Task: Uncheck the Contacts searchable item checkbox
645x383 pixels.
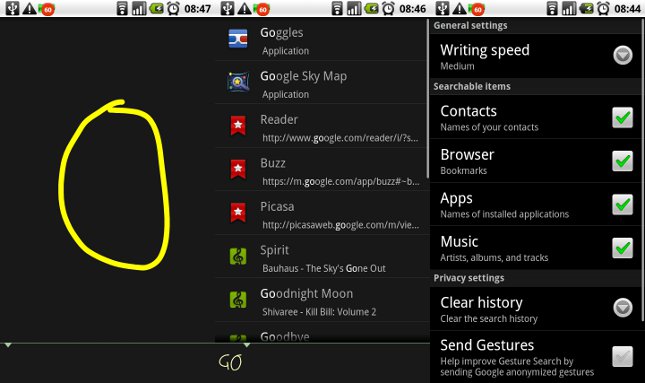Action: point(622,118)
